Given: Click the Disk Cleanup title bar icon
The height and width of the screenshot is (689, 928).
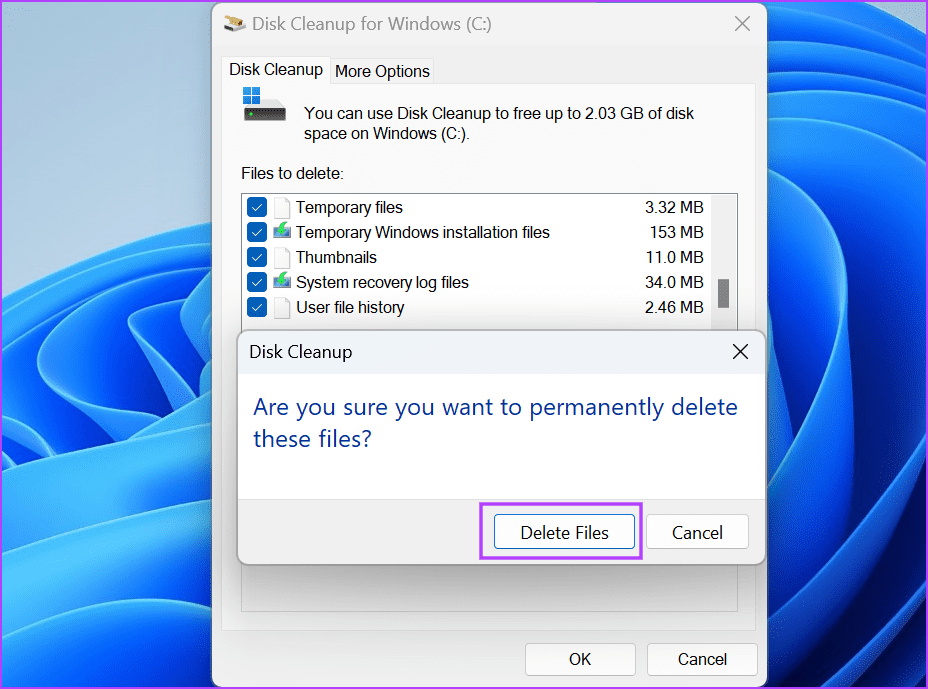Looking at the screenshot, I should (235, 24).
